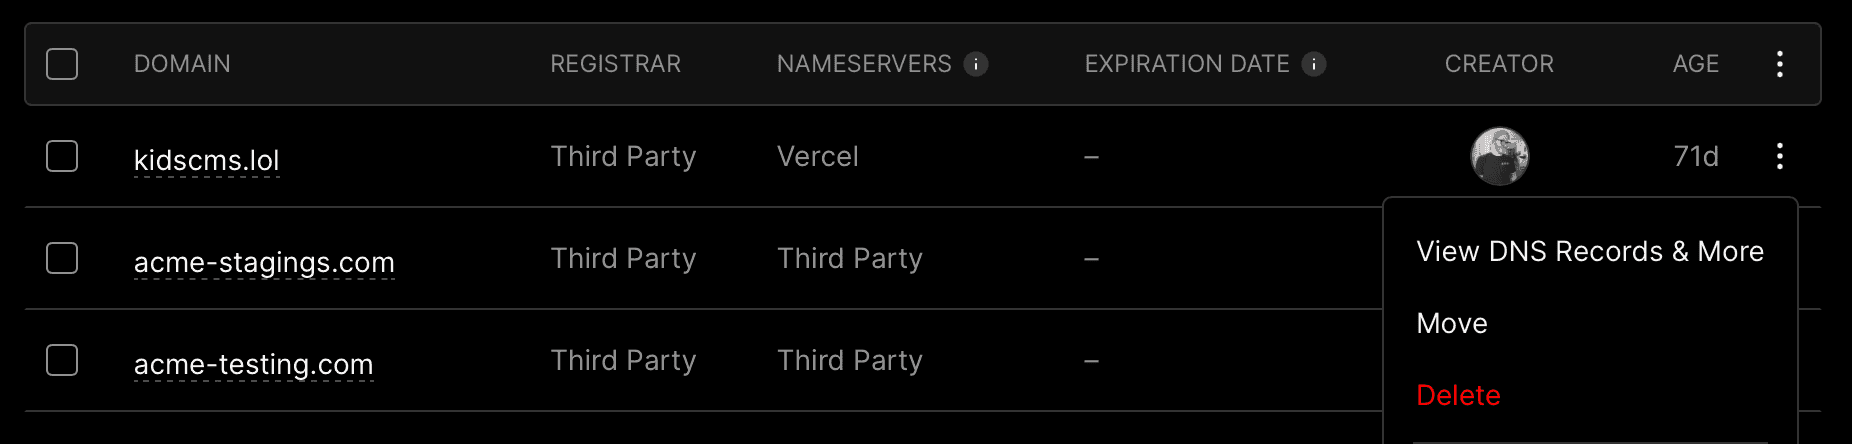Tick the acme-testing.com row checkbox

point(62,360)
